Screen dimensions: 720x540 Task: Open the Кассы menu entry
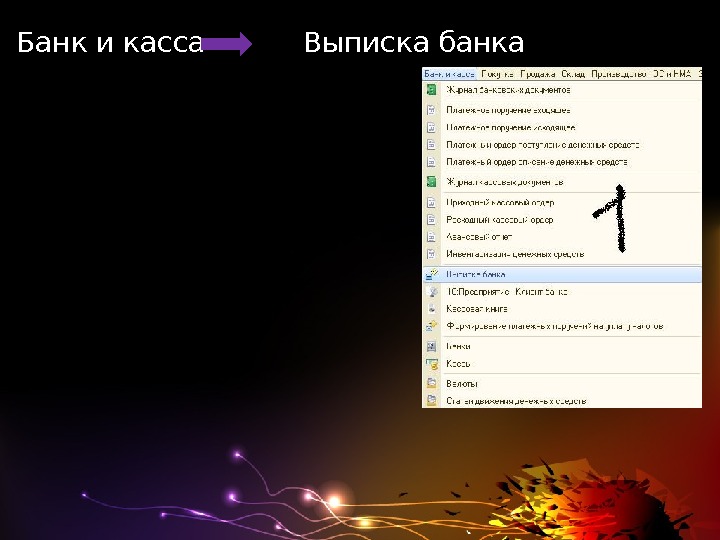point(458,364)
